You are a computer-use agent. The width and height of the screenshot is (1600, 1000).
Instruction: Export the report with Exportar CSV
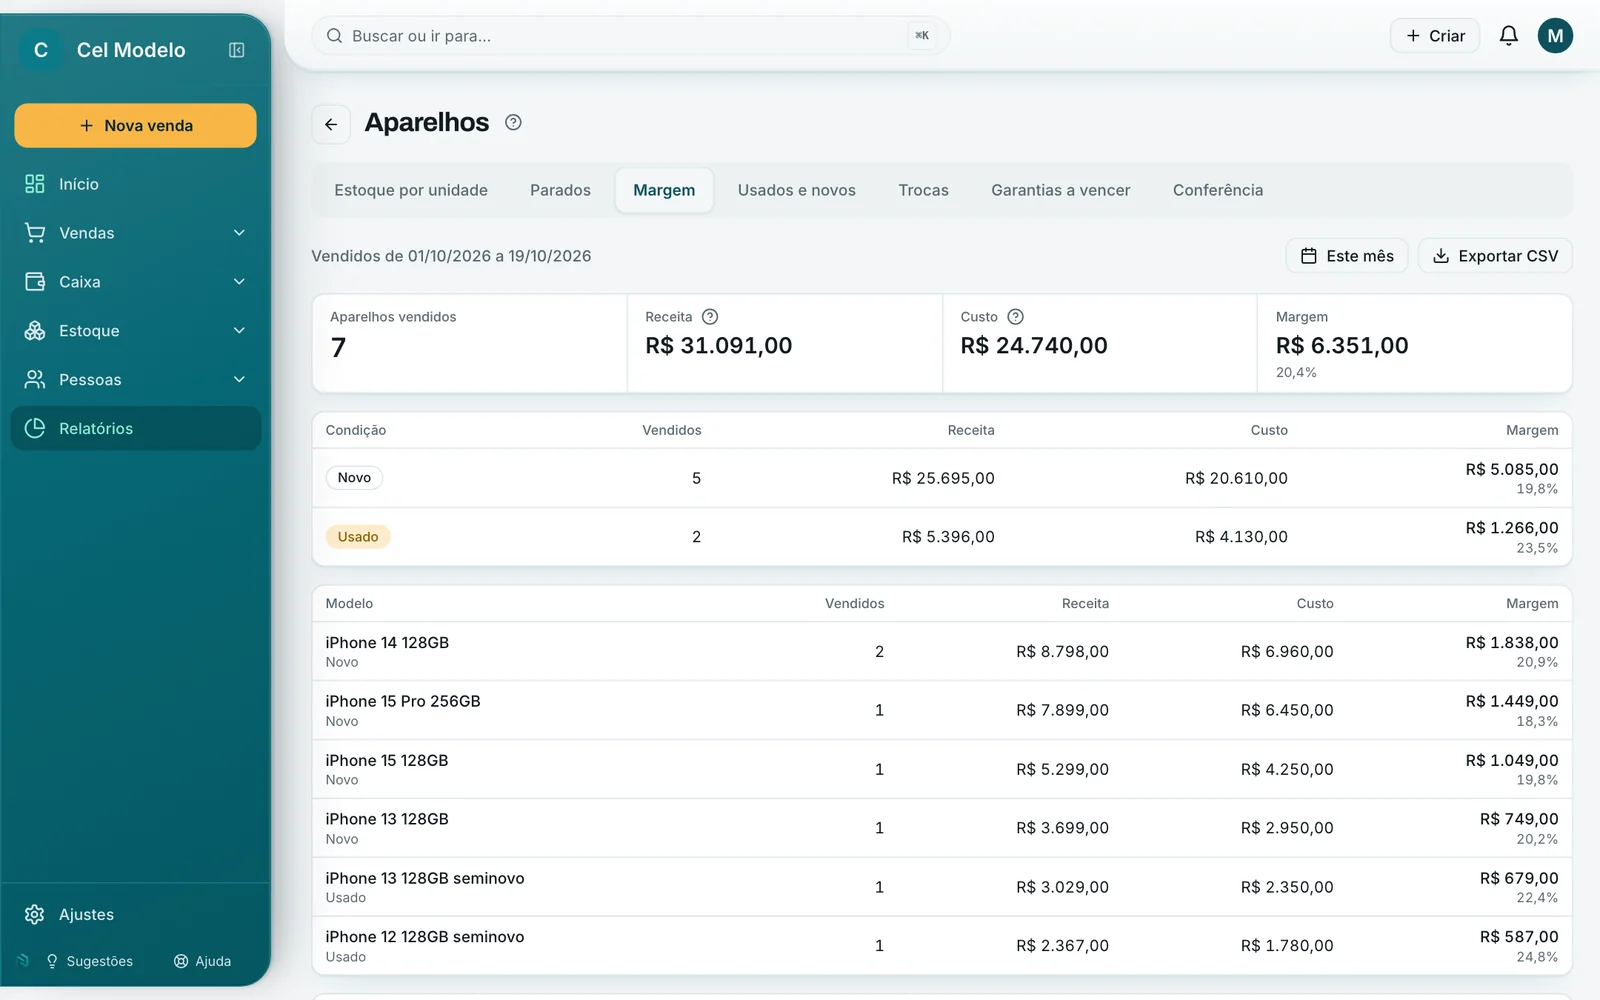coord(1495,256)
